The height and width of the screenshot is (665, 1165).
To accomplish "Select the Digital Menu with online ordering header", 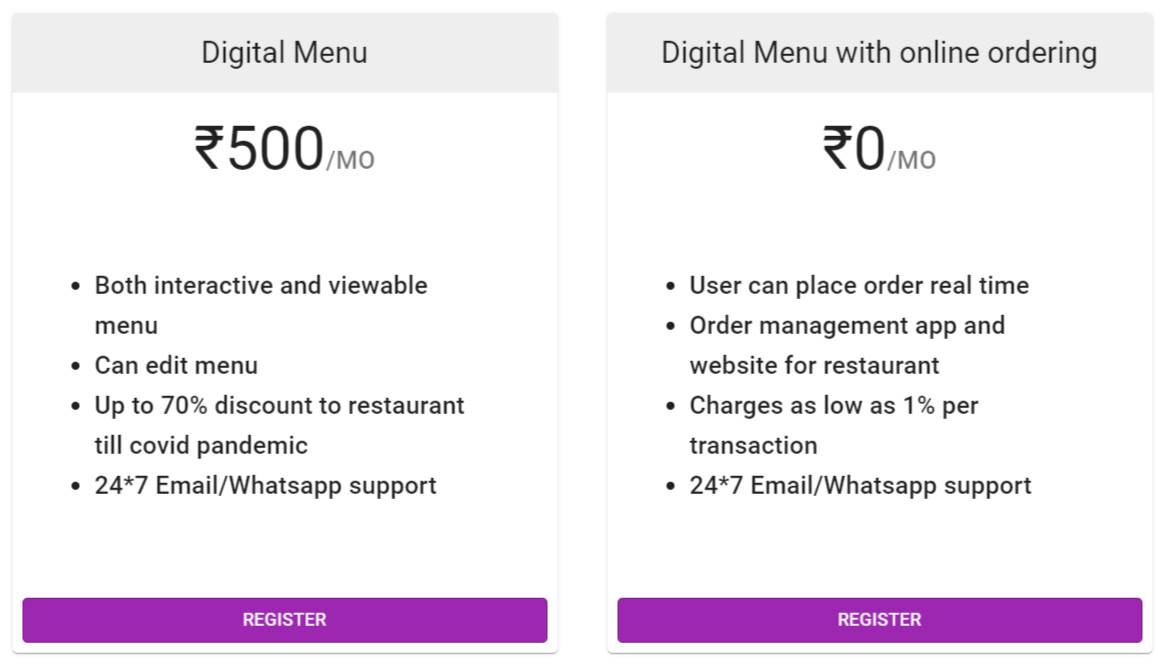I will [x=878, y=52].
